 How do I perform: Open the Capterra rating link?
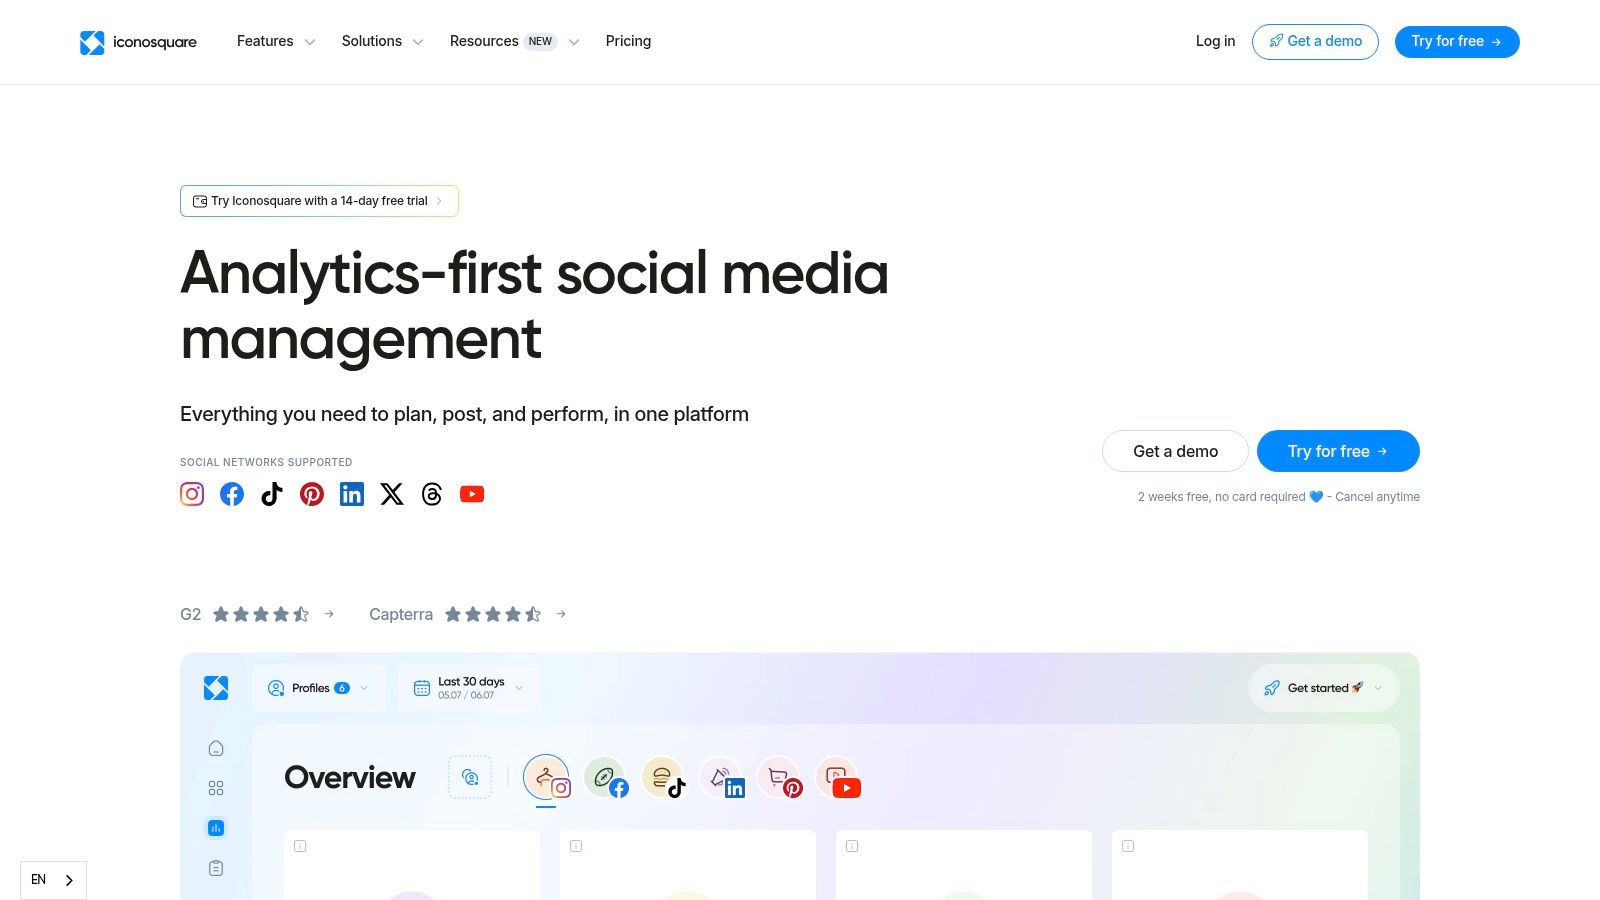467,614
